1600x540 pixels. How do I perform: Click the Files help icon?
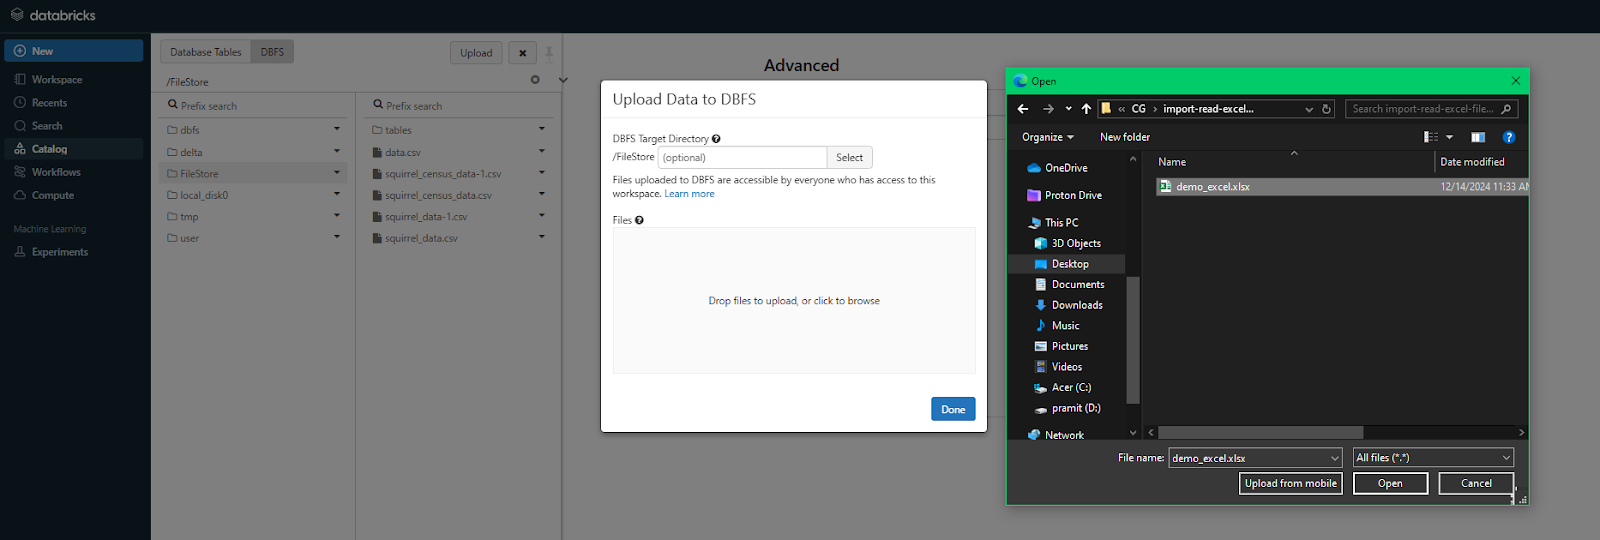pyautogui.click(x=639, y=220)
